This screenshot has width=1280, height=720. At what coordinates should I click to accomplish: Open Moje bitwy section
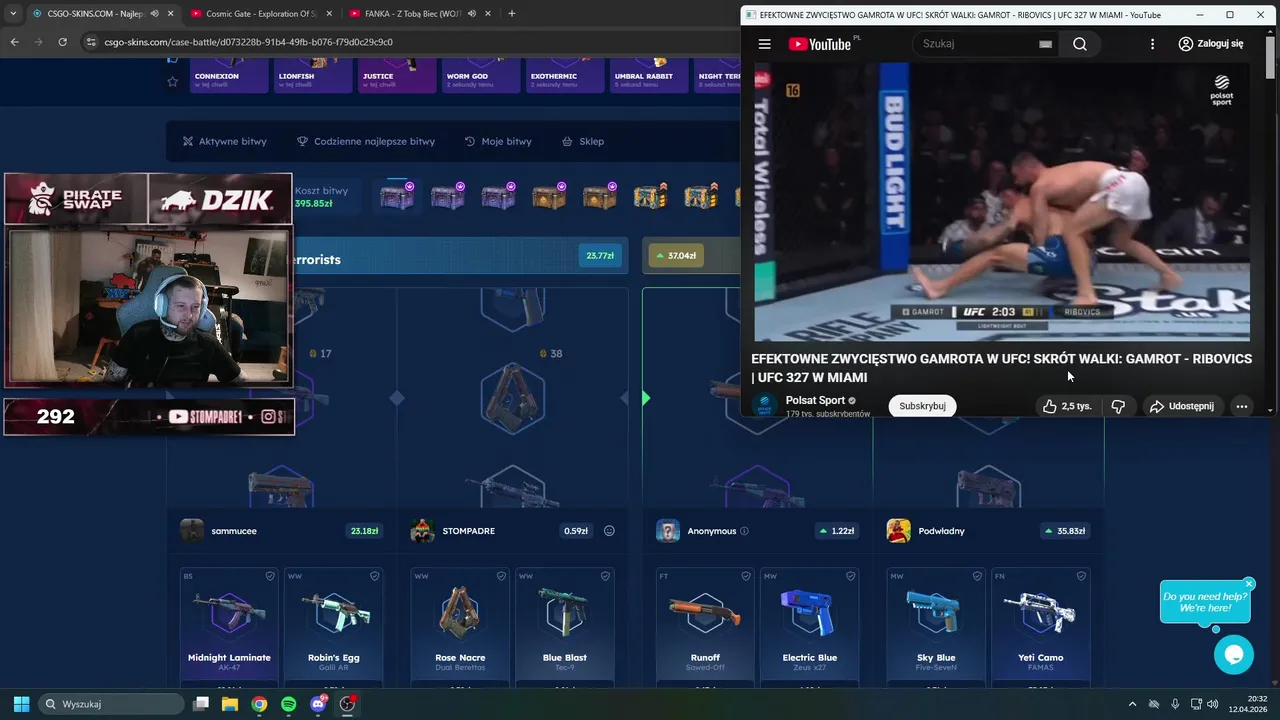click(x=498, y=141)
